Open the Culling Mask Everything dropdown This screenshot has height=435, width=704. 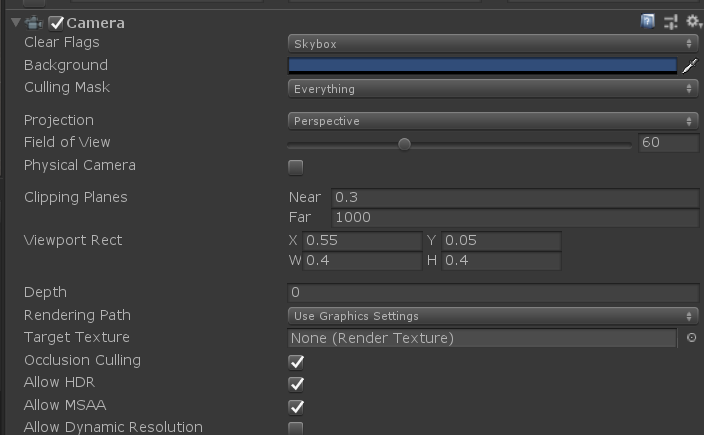click(493, 88)
